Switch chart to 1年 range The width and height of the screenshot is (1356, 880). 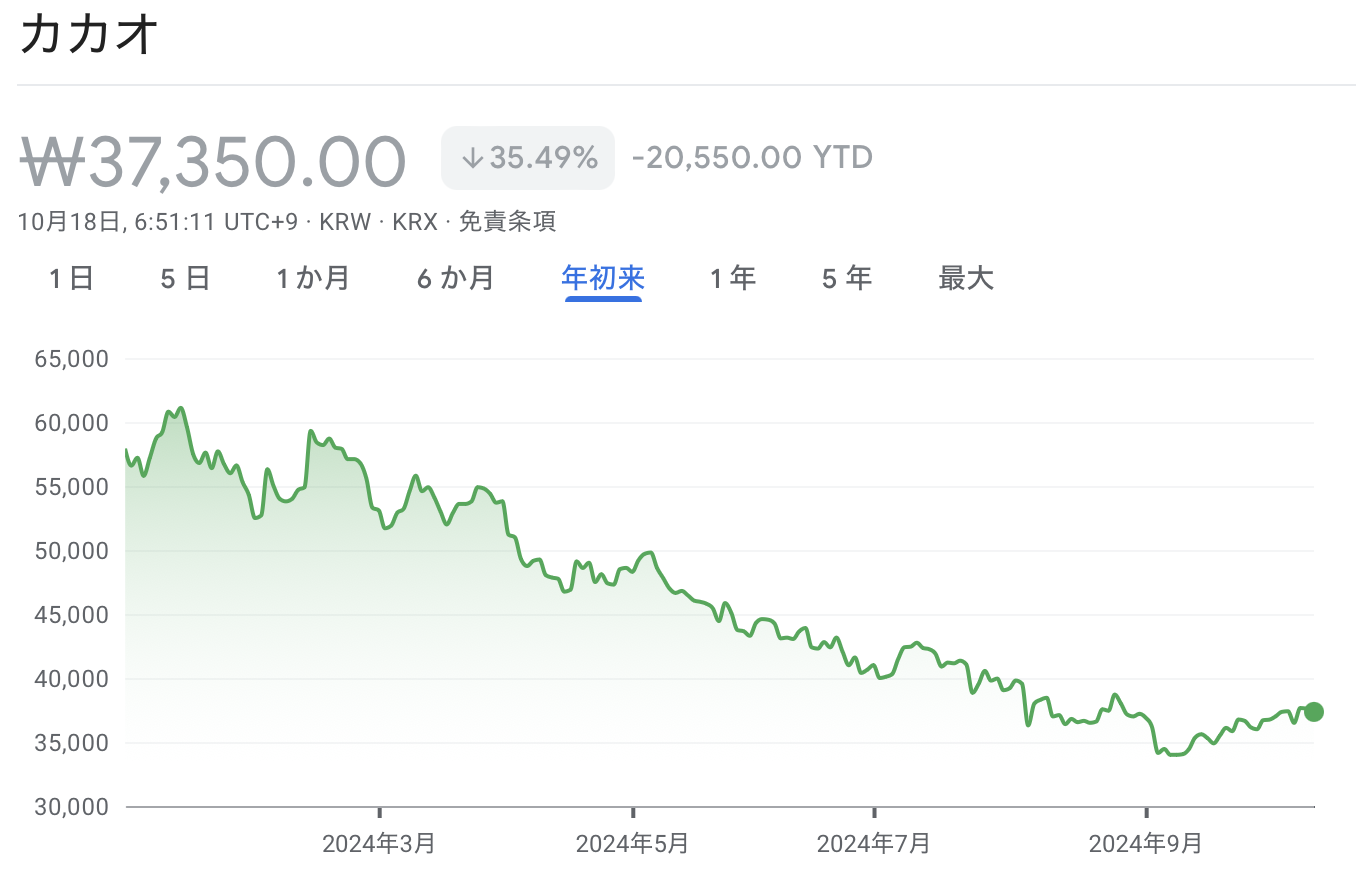[x=733, y=278]
